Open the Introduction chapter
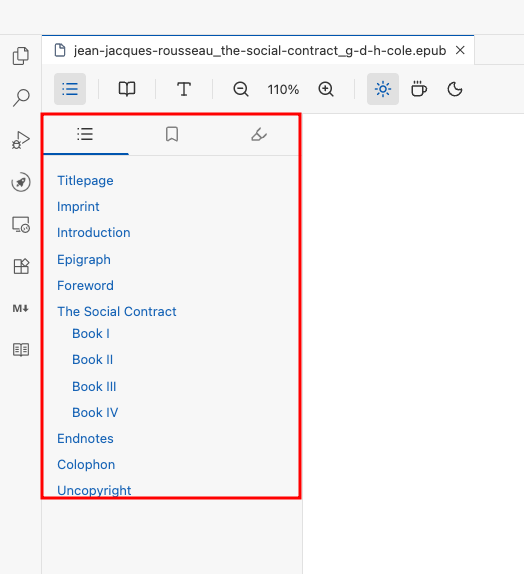The width and height of the screenshot is (524, 574). 94,233
